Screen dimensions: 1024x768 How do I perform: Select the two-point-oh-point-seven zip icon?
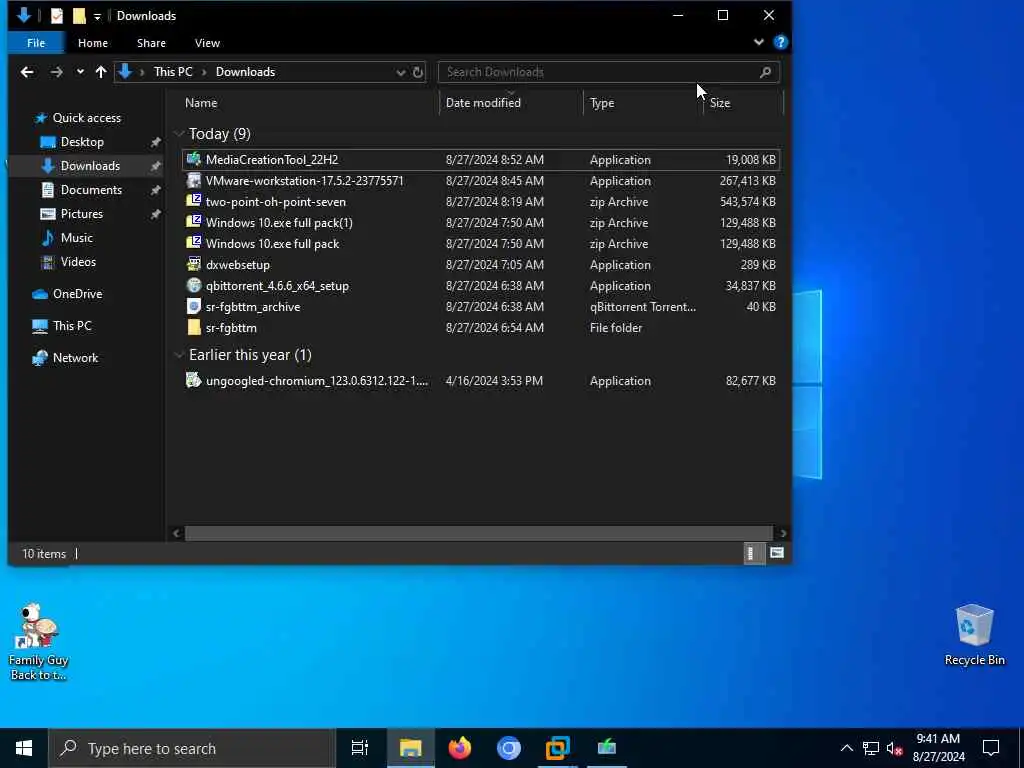(x=193, y=201)
